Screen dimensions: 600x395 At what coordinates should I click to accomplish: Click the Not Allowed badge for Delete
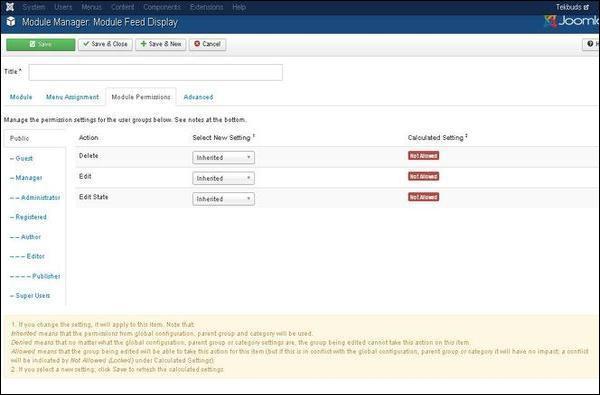423,156
